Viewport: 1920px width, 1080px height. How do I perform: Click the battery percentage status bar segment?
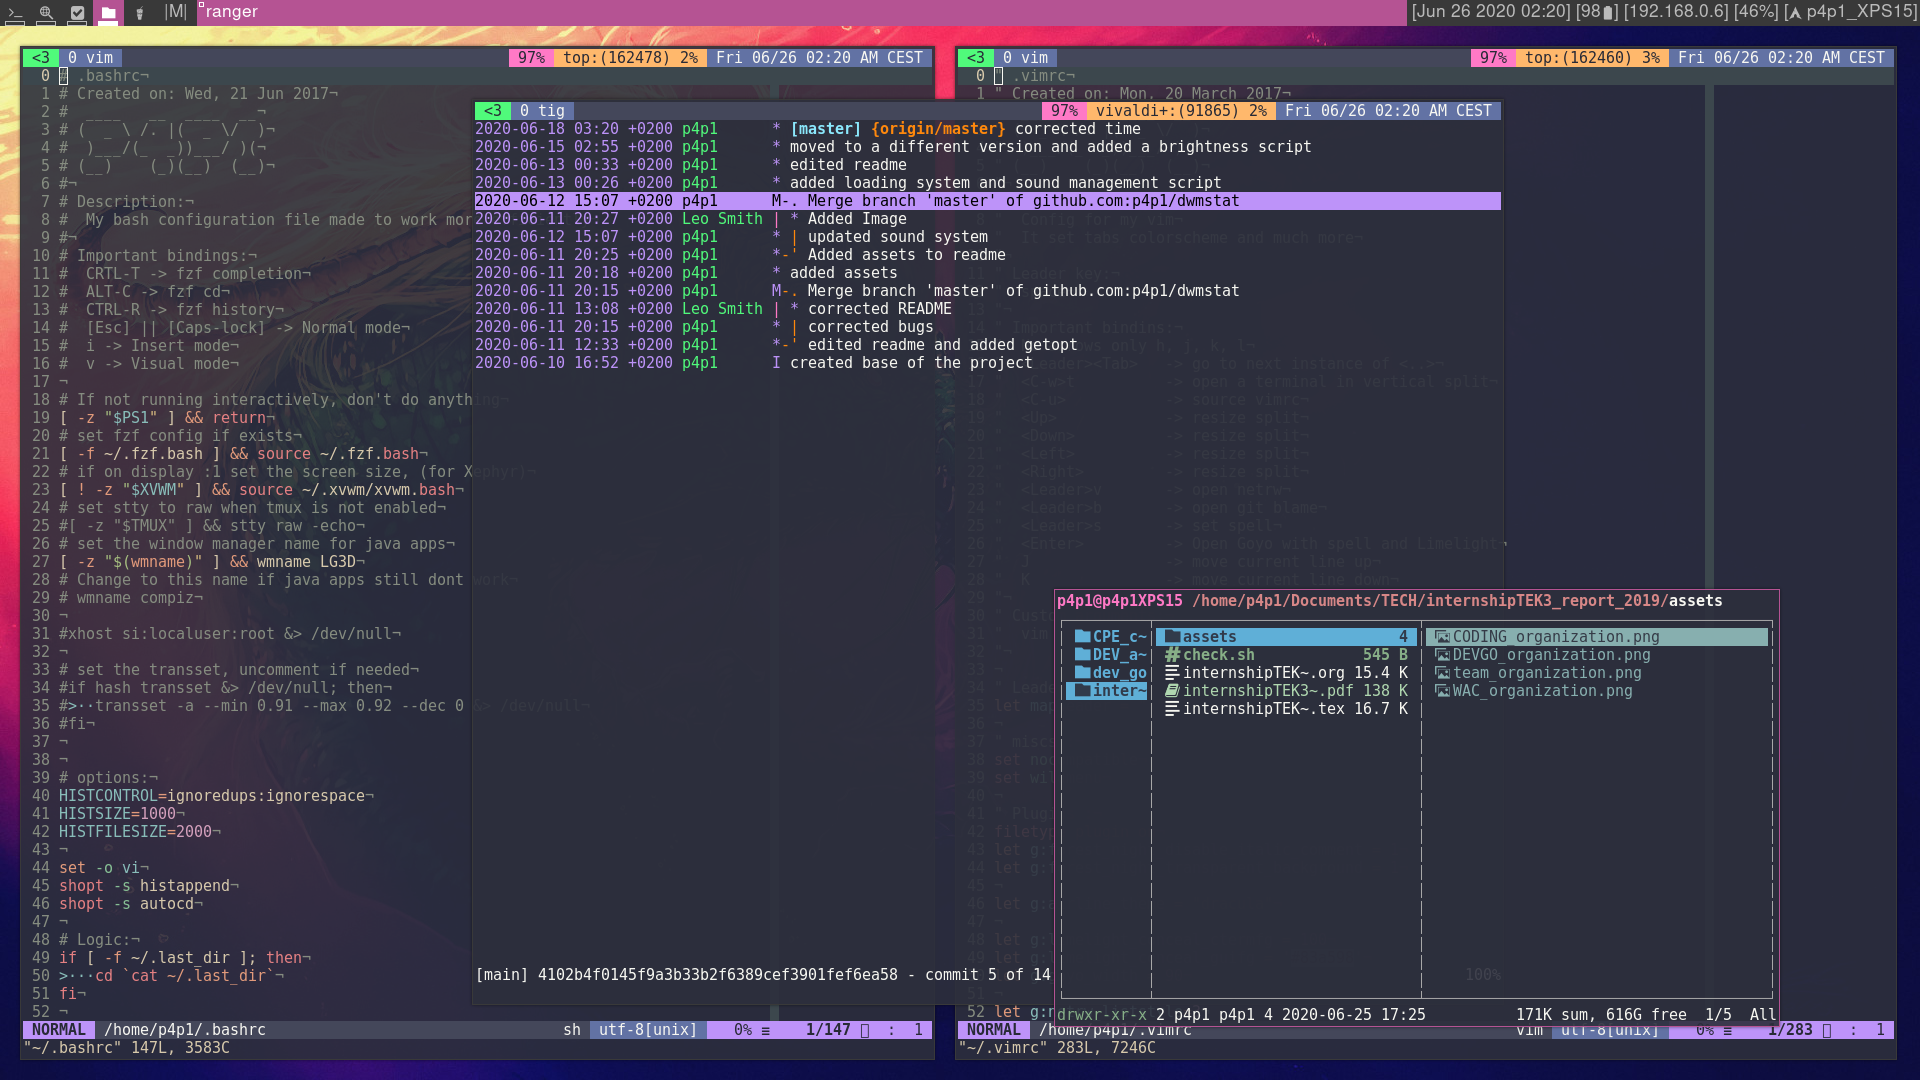pyautogui.click(x=1596, y=12)
